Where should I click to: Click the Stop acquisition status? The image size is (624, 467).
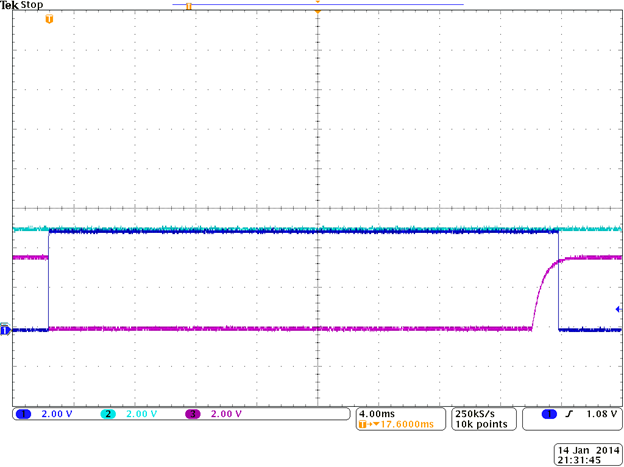tap(31, 6)
